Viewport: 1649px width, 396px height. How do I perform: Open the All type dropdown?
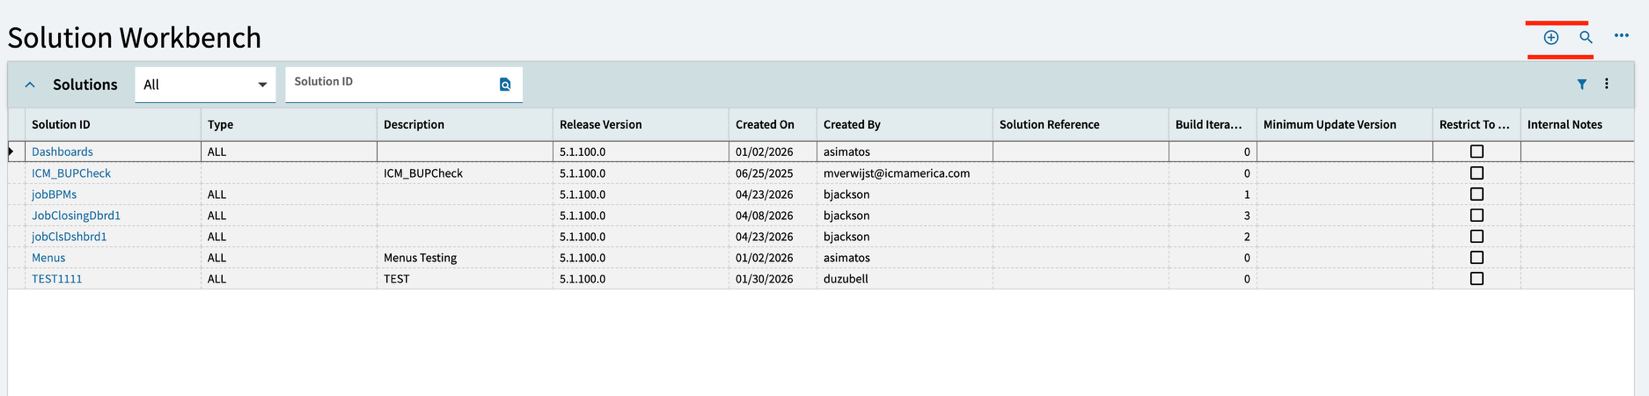pos(205,85)
